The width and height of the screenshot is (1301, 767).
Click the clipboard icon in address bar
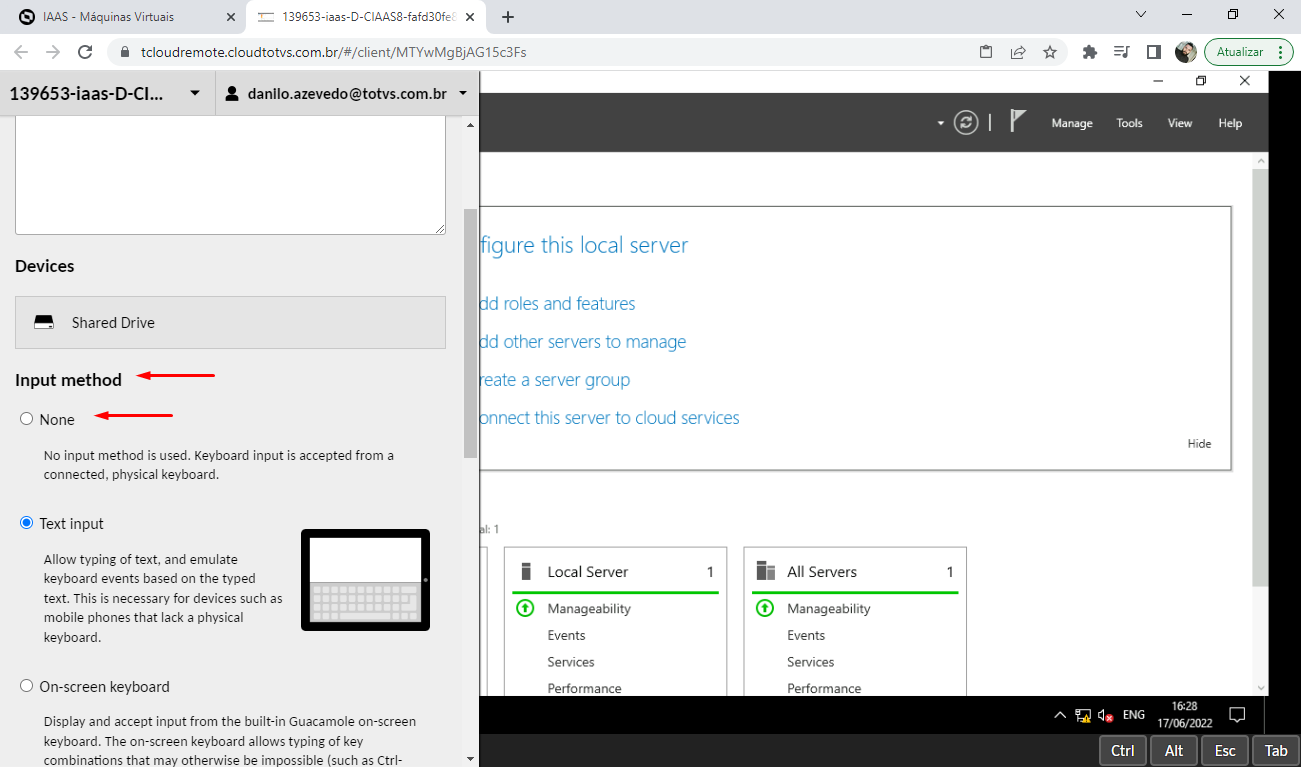point(986,52)
